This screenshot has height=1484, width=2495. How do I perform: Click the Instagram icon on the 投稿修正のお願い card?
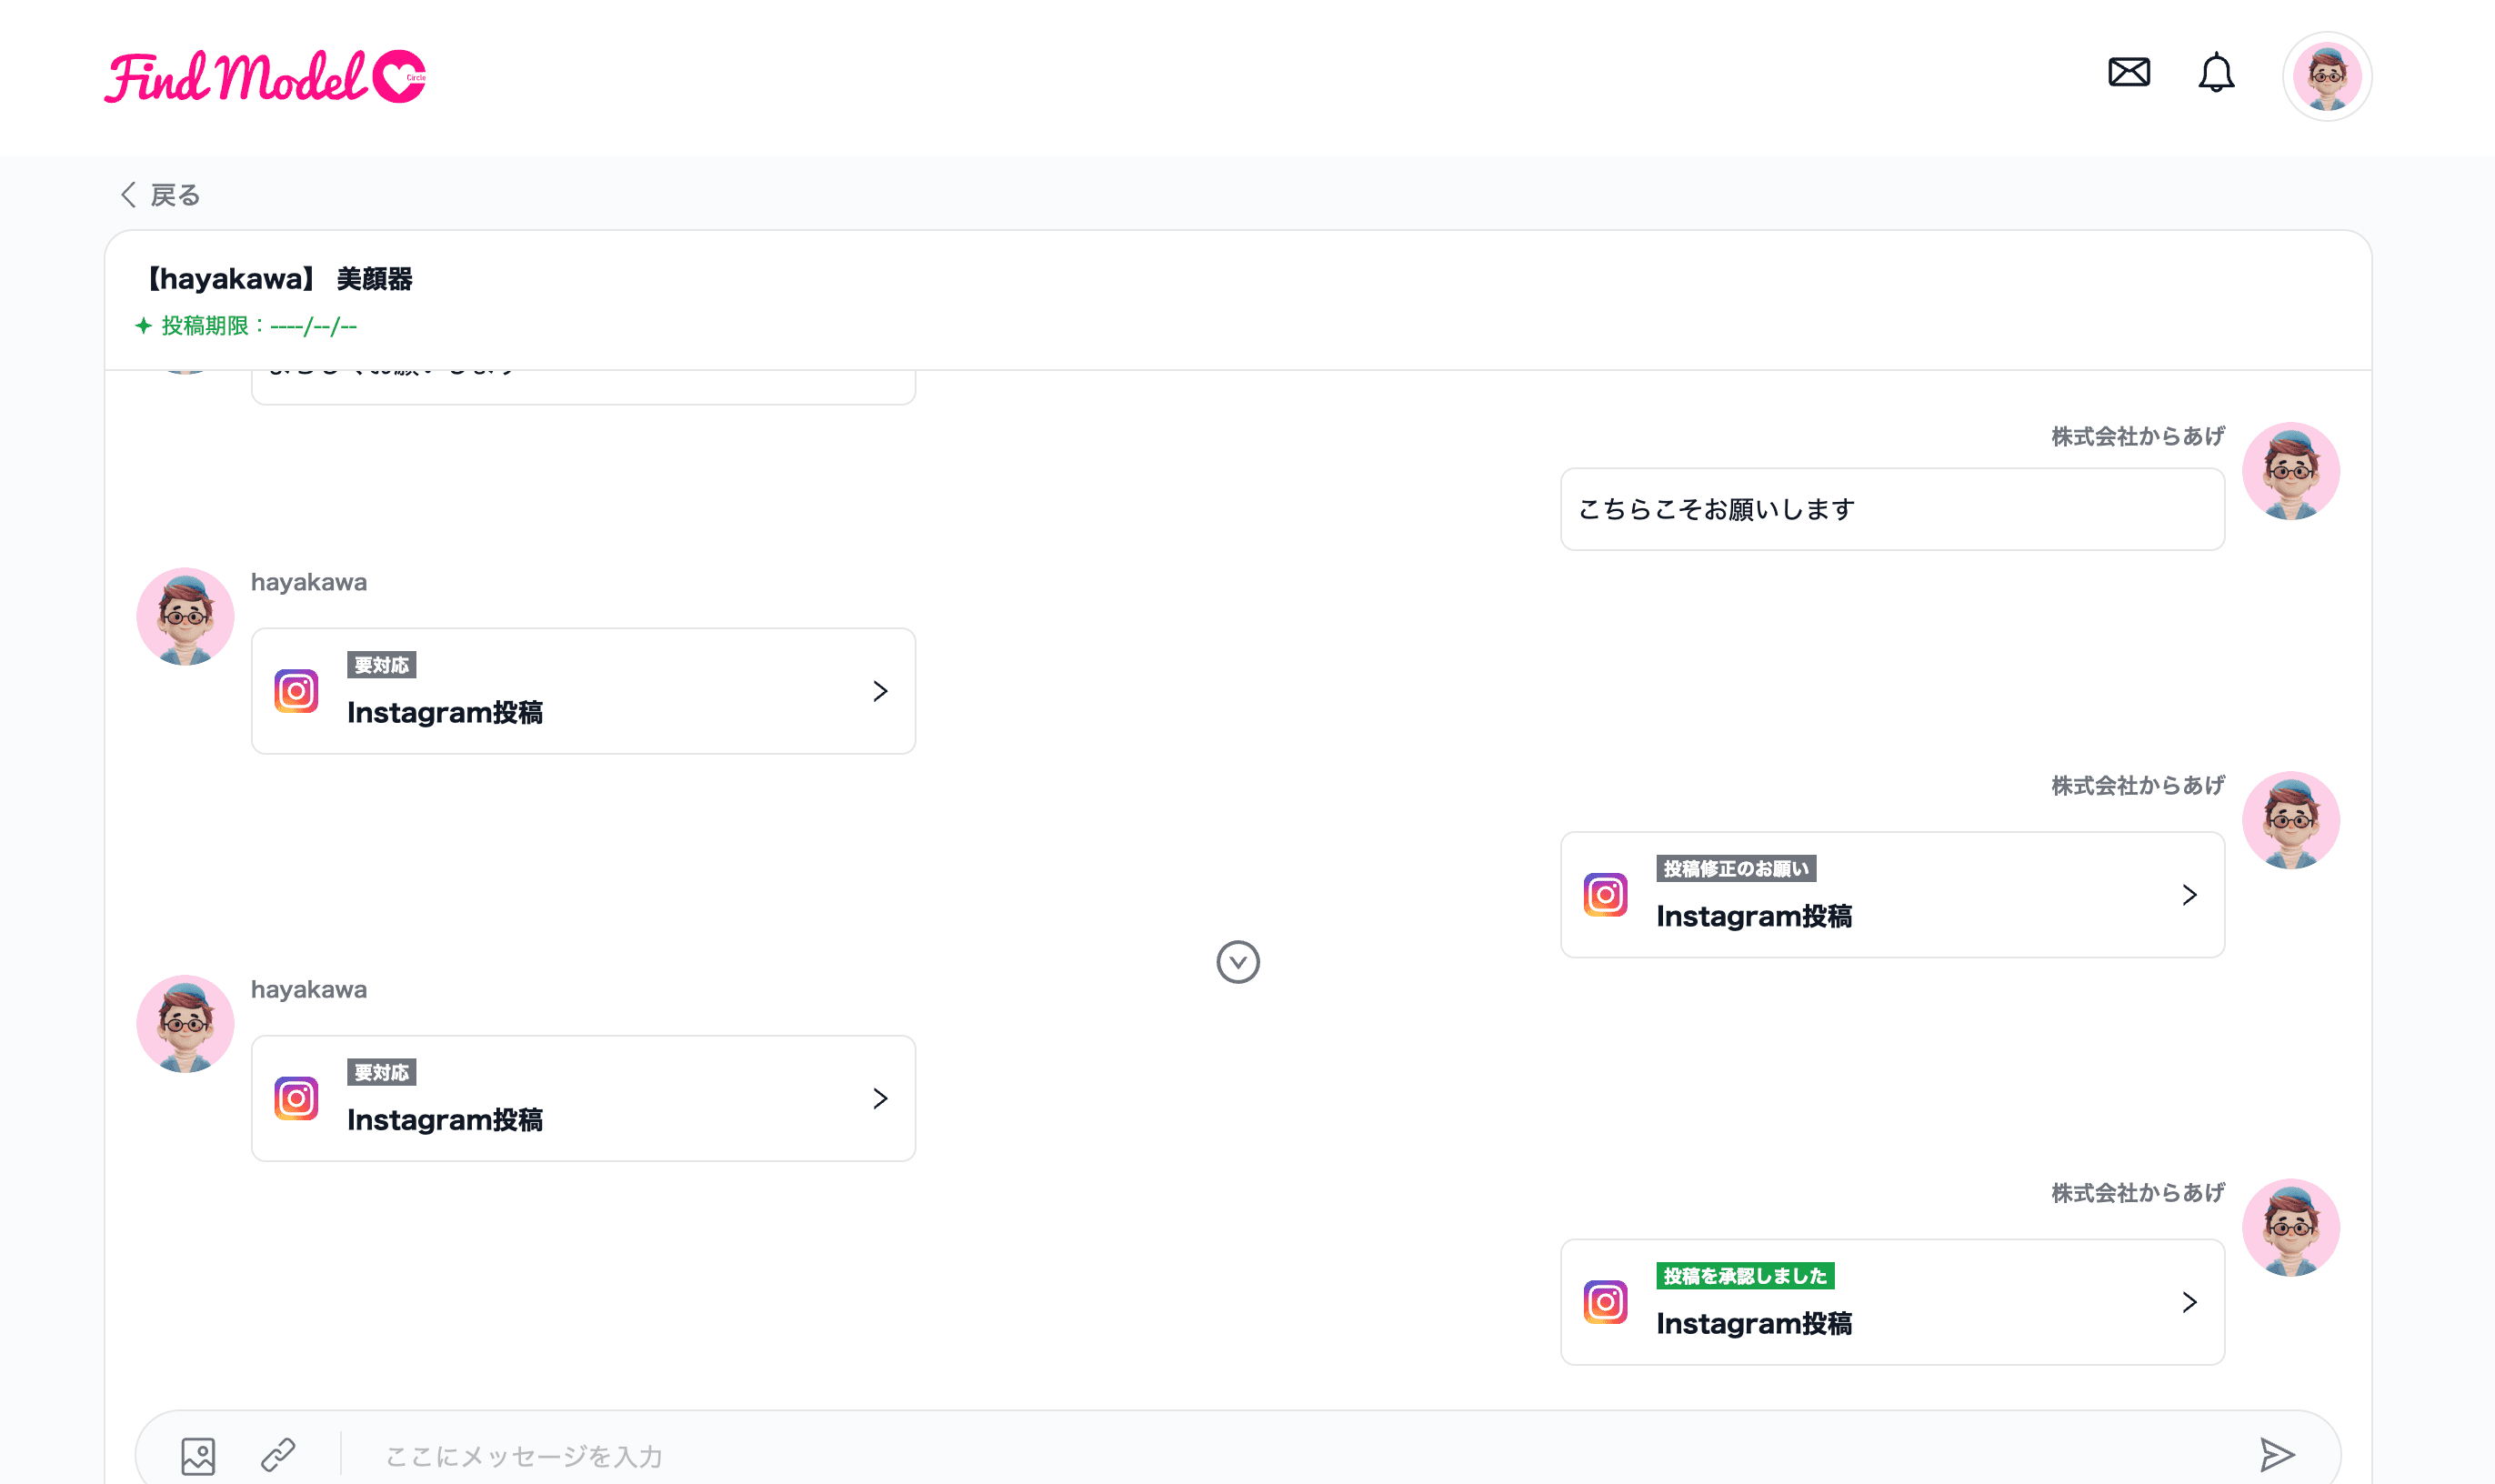(1605, 895)
